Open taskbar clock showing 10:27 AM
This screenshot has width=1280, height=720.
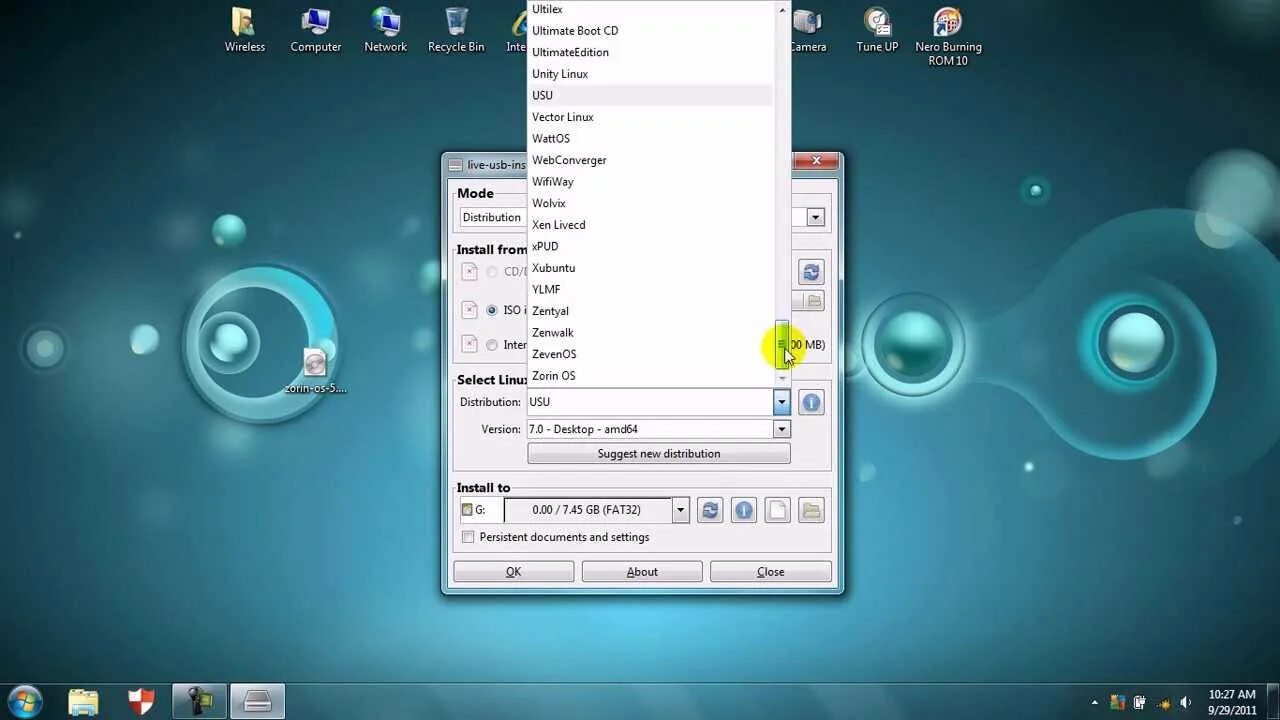[1231, 702]
